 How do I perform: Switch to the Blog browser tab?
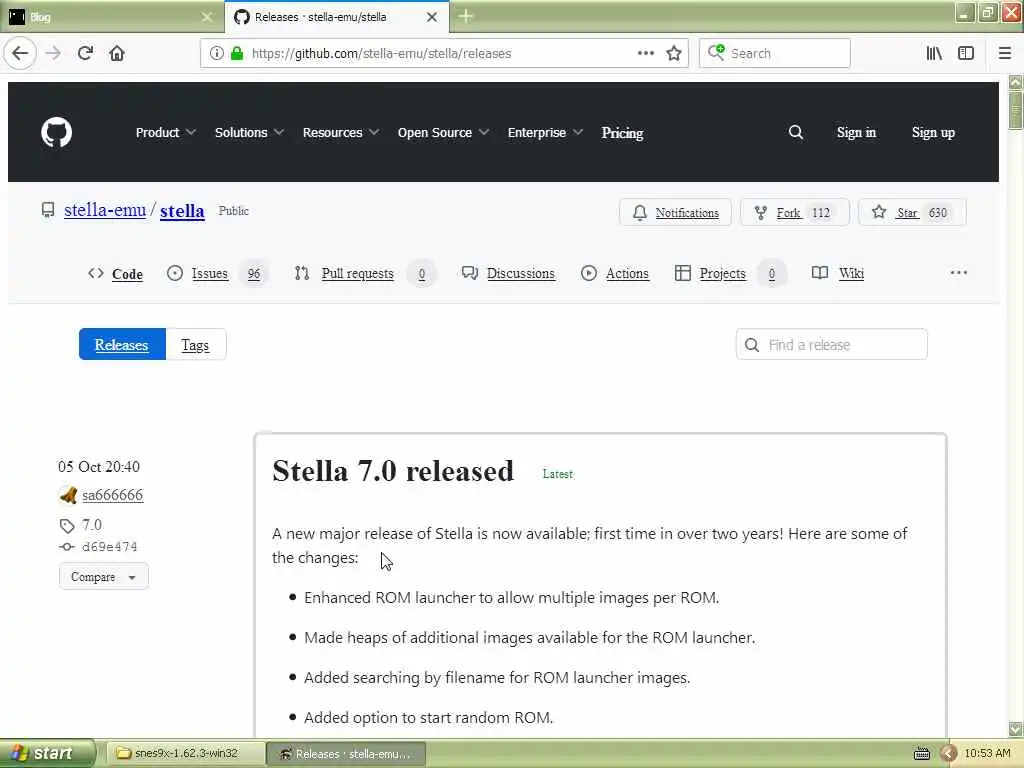click(112, 17)
